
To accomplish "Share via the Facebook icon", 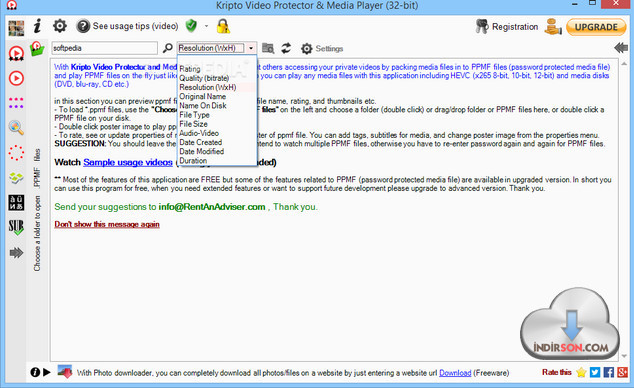I will pos(609,372).
